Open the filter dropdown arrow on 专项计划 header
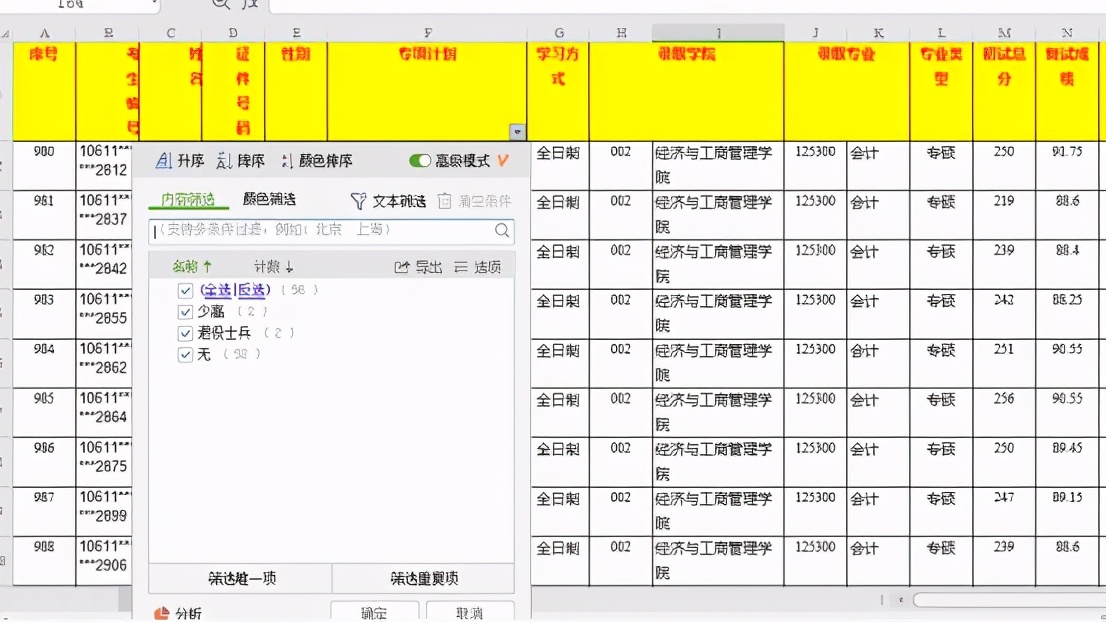This screenshot has width=1106, height=622. pyautogui.click(x=518, y=131)
